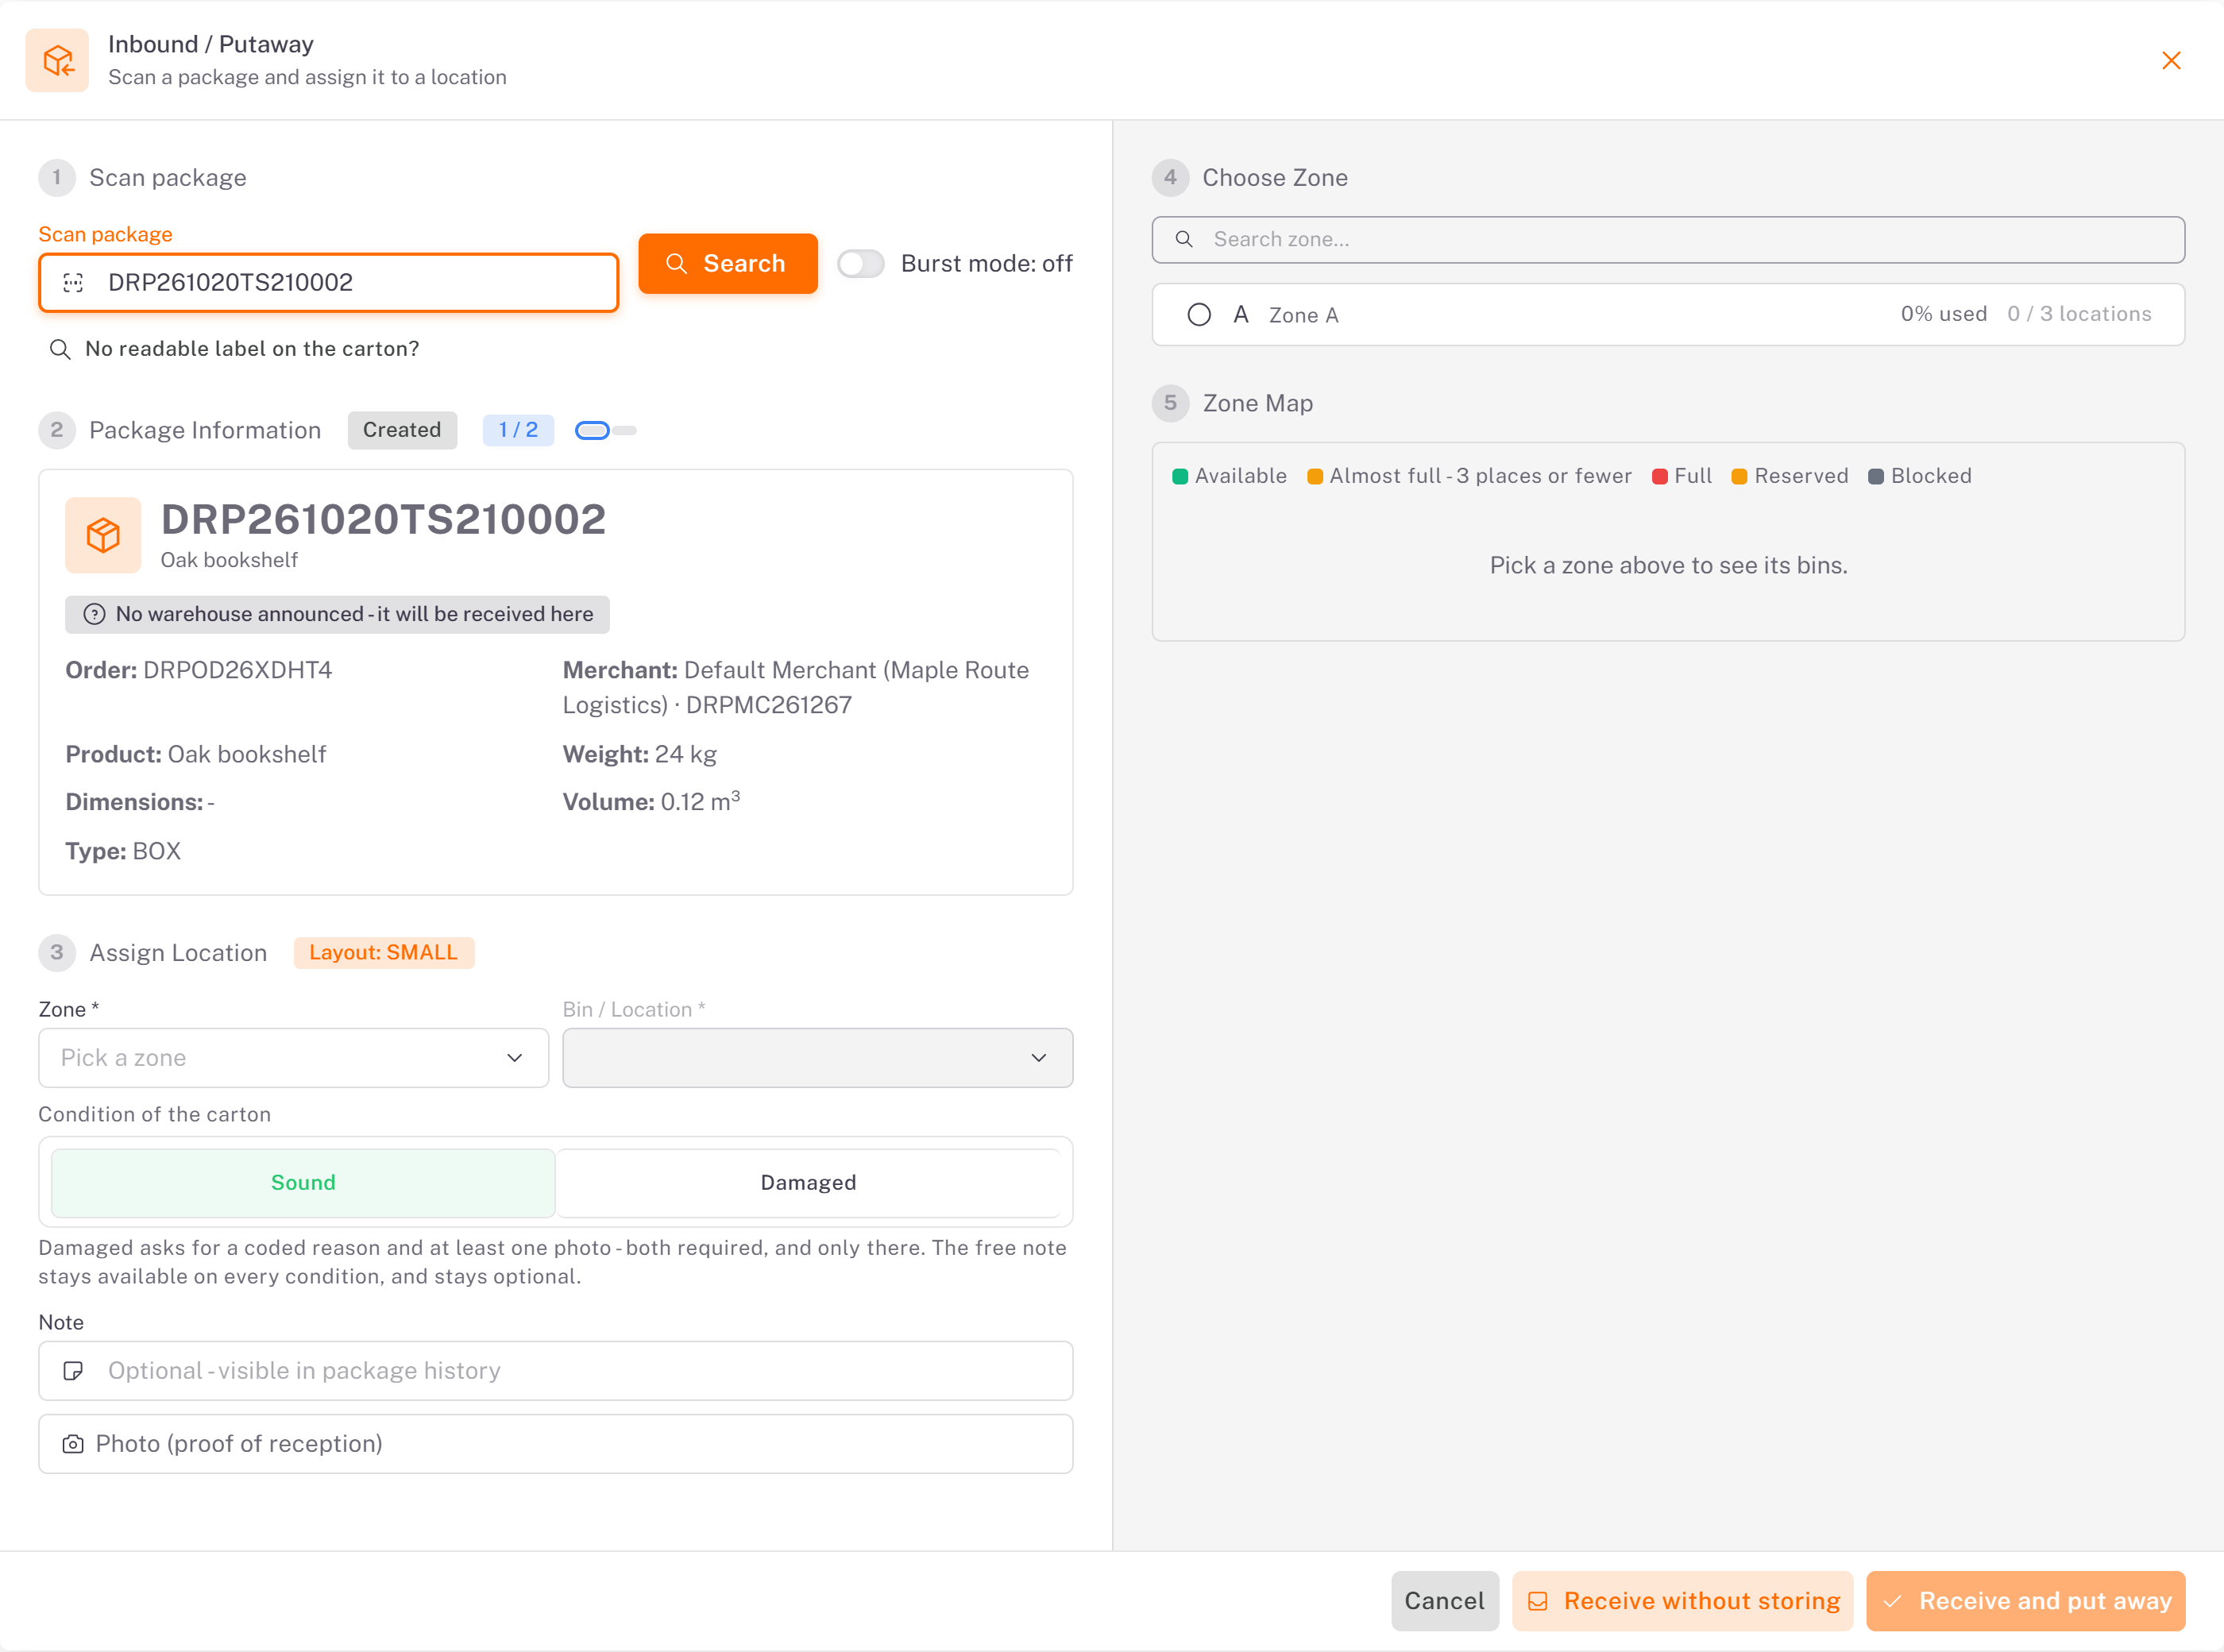Select Damaged carton condition
Image resolution: width=2224 pixels, height=1652 pixels.
pos(808,1183)
